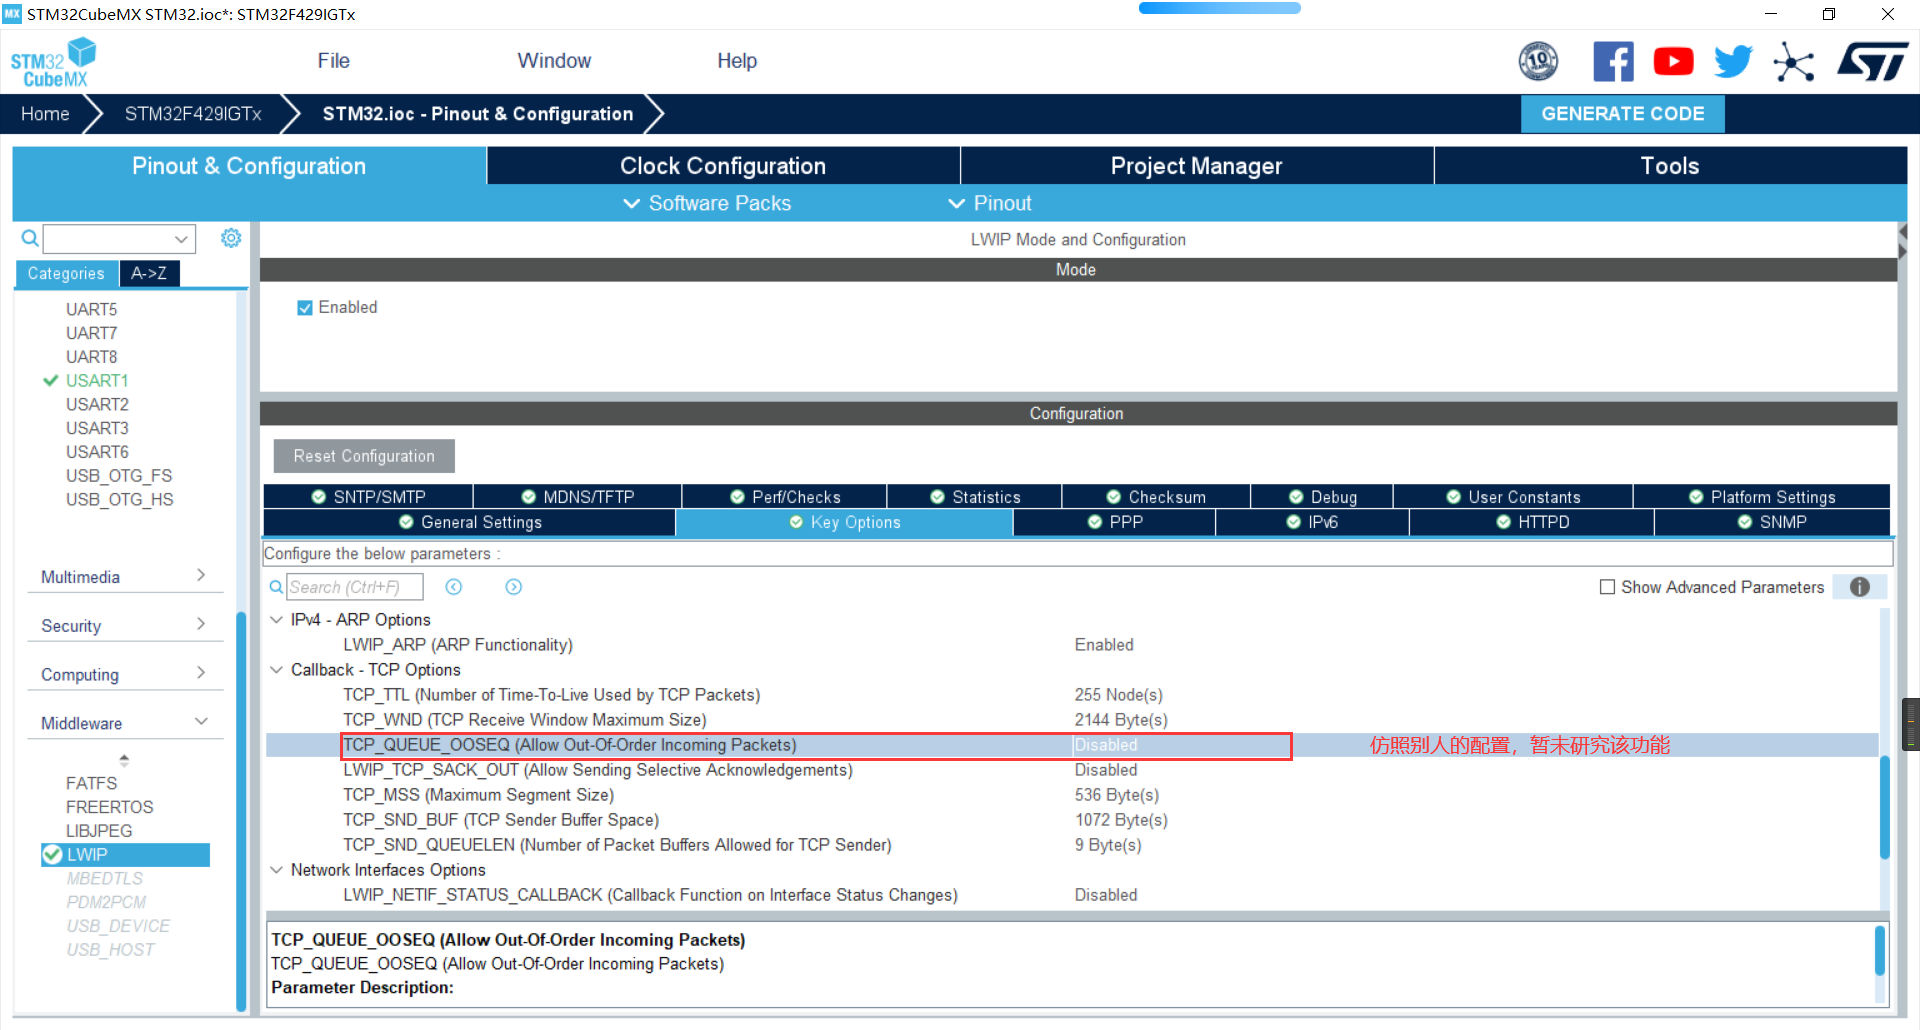Expand the Security category
Image resolution: width=1920 pixels, height=1030 pixels.
tap(124, 626)
